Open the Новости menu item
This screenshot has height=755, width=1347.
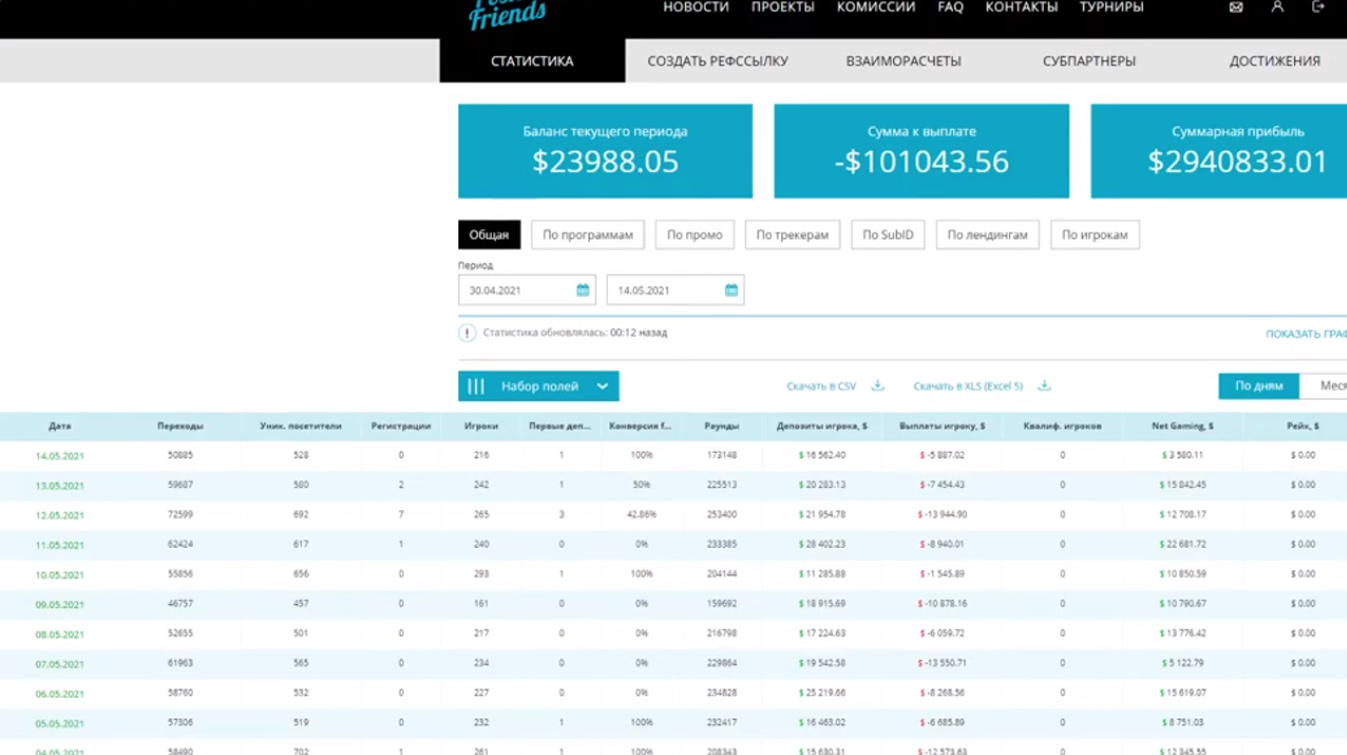(695, 8)
